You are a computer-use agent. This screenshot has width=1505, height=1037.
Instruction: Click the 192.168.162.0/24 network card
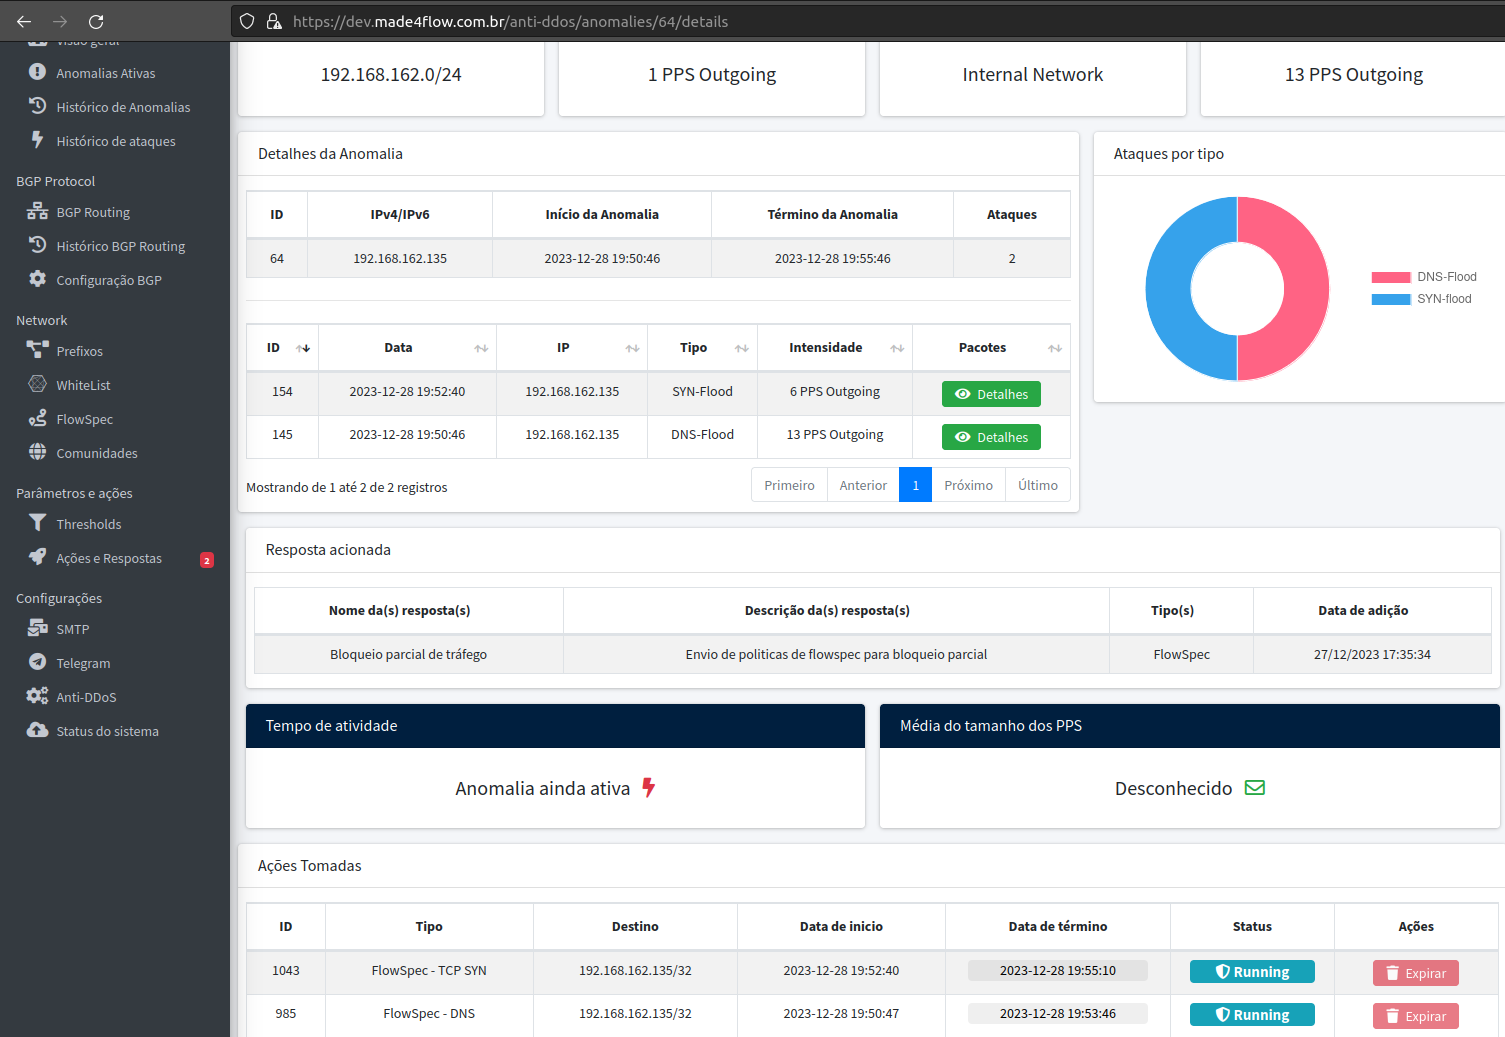point(391,77)
